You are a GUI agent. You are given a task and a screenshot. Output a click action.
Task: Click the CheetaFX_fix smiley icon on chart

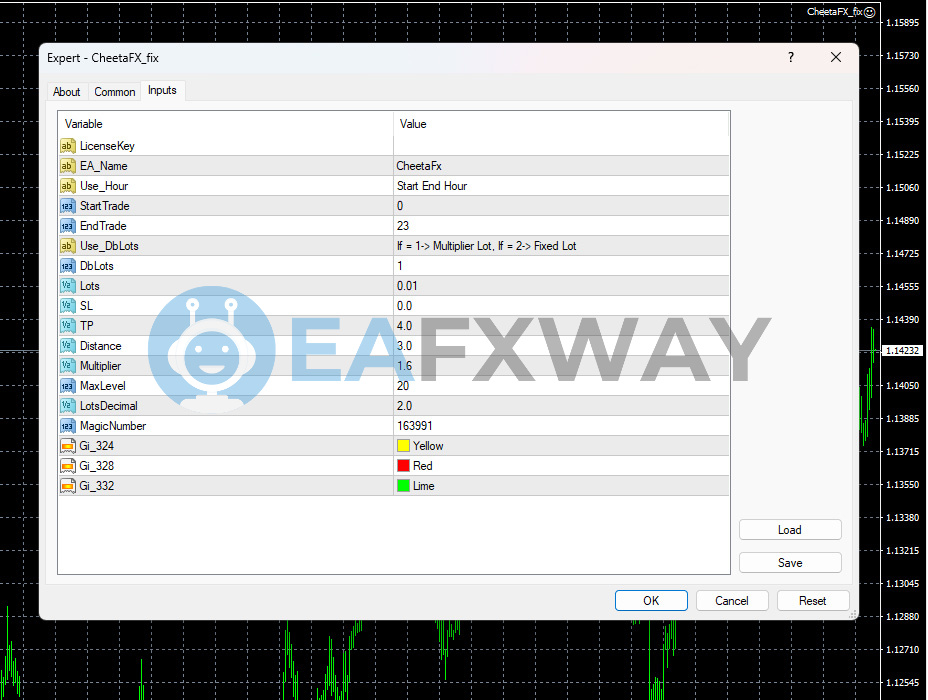coord(870,12)
